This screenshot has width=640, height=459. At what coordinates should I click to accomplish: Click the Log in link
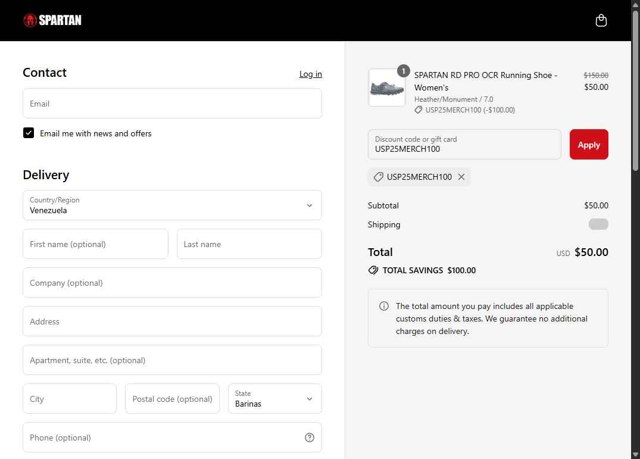click(x=310, y=74)
